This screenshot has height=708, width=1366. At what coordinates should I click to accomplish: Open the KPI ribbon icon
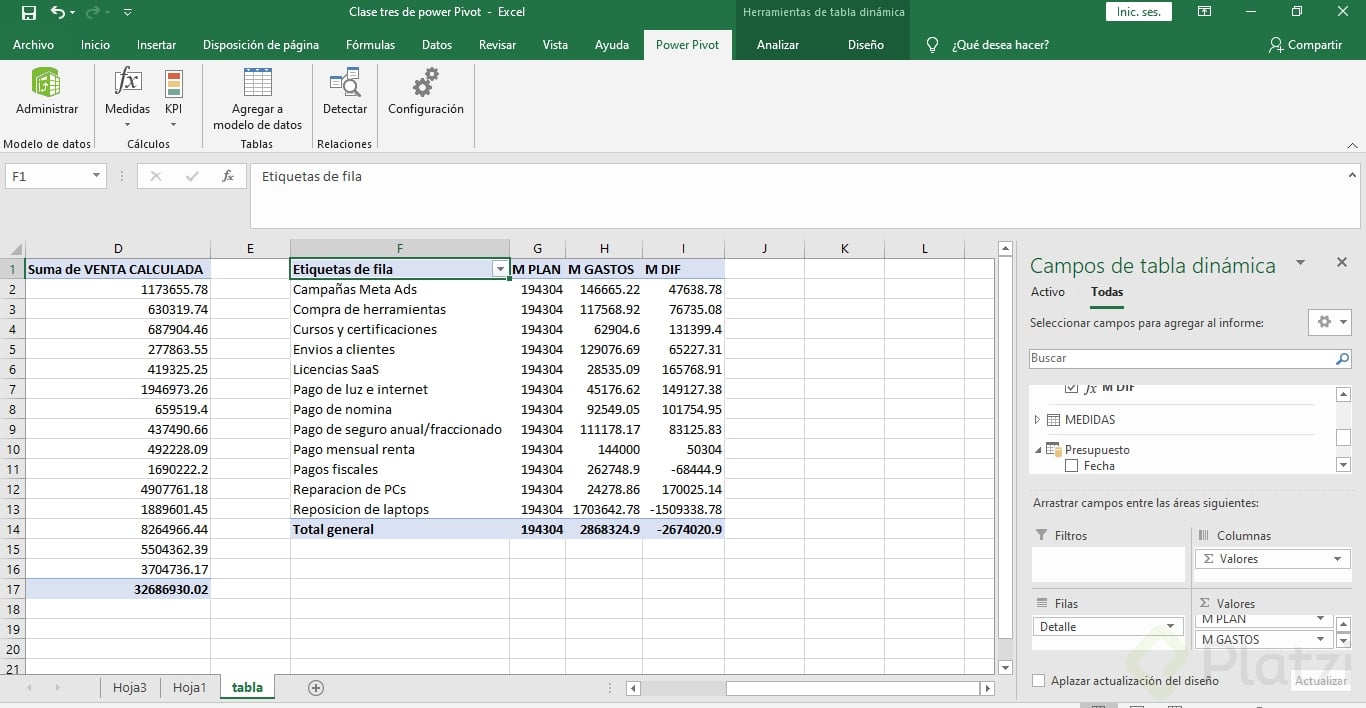173,97
